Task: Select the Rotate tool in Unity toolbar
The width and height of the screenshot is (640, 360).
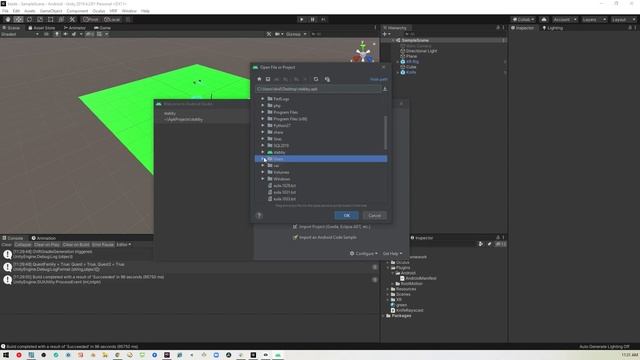Action: (29, 20)
